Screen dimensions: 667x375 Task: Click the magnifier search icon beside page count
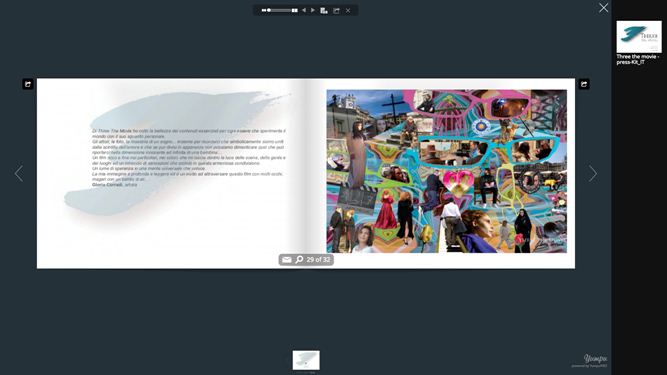299,259
